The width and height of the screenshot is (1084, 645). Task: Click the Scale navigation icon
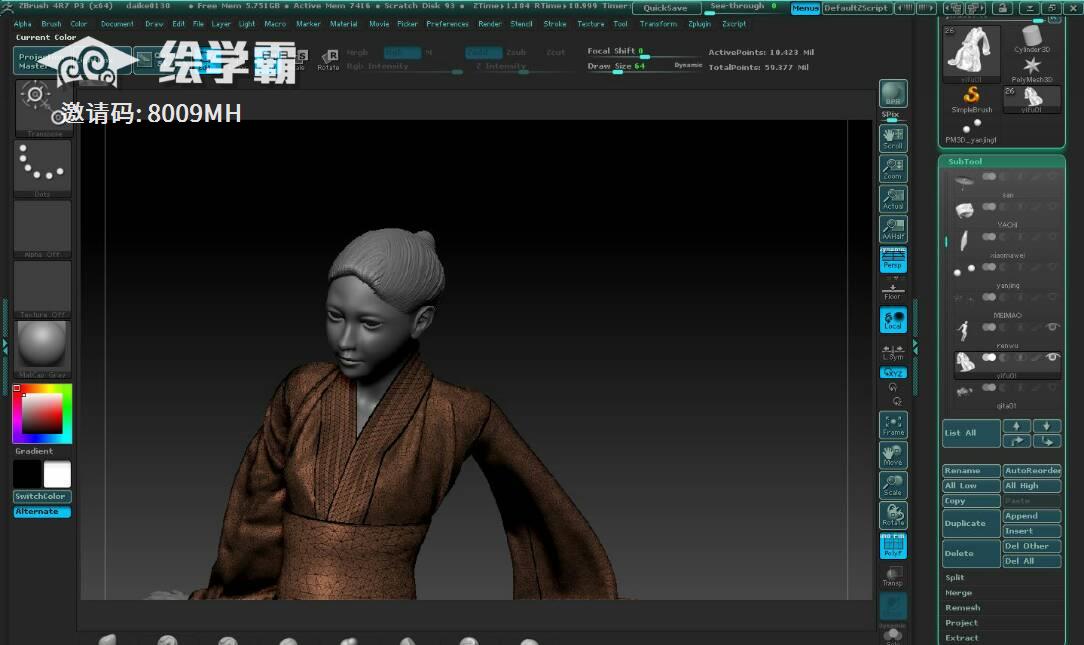pyautogui.click(x=892, y=485)
